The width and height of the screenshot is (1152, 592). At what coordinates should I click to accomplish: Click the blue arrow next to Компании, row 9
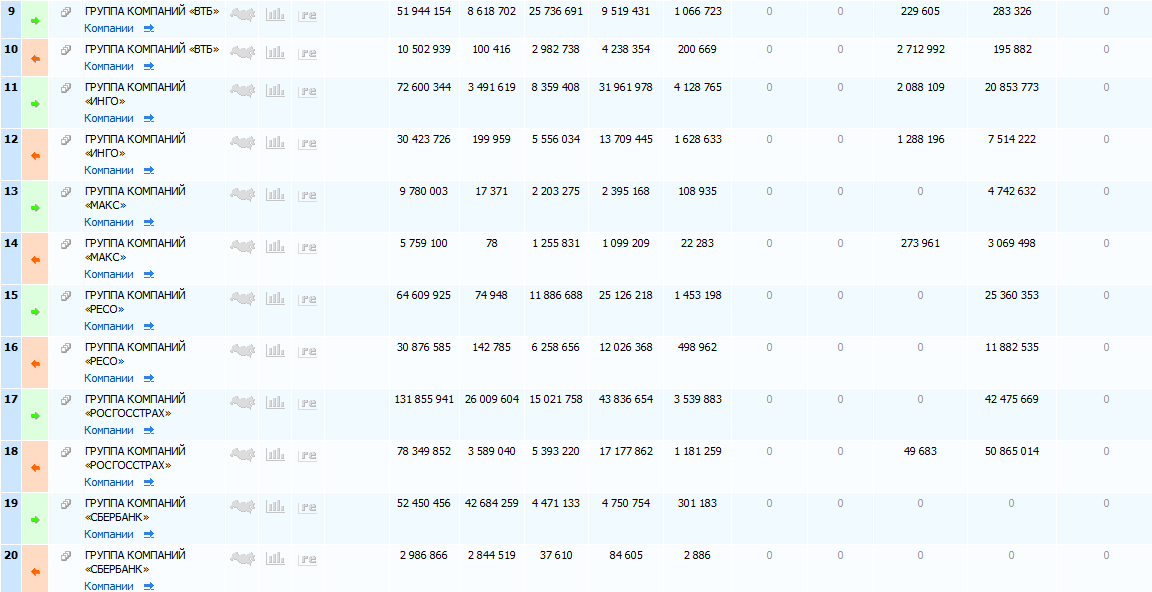[x=148, y=29]
